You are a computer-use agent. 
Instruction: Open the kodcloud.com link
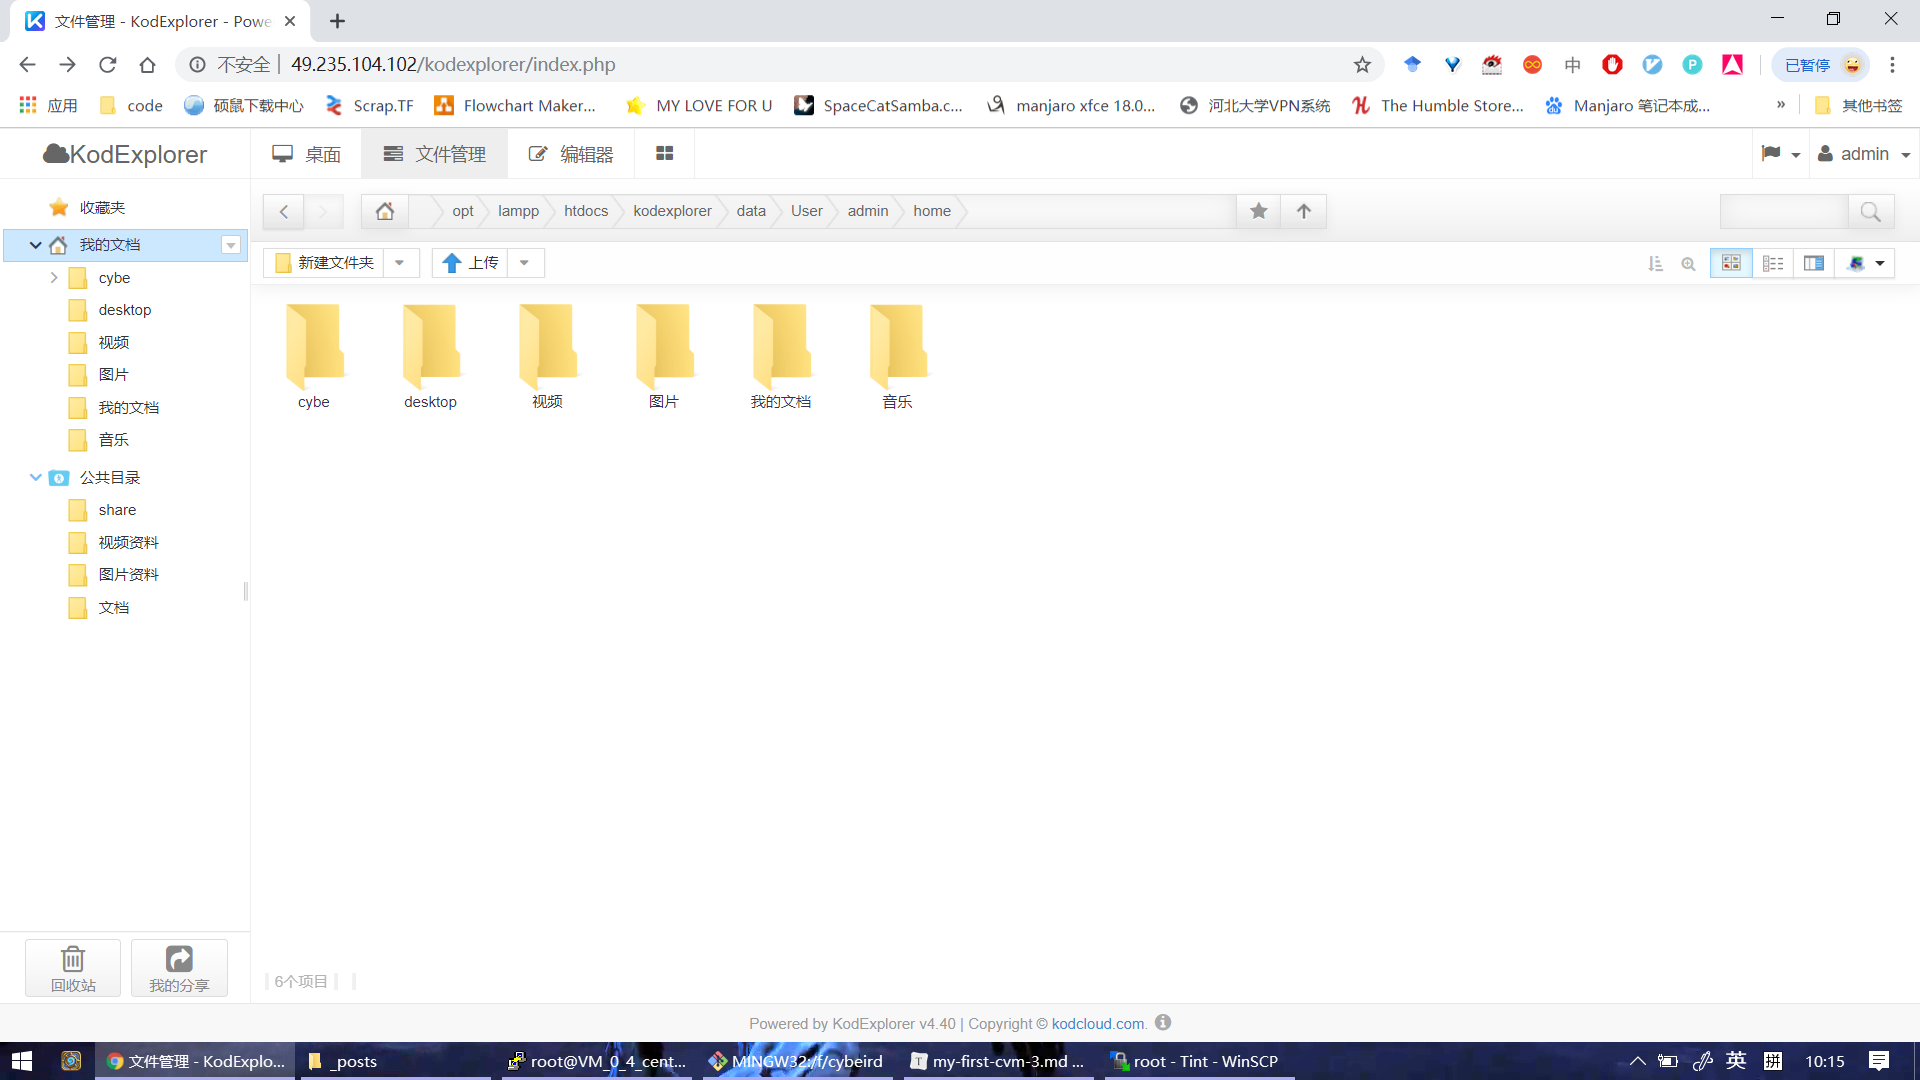(1097, 1024)
